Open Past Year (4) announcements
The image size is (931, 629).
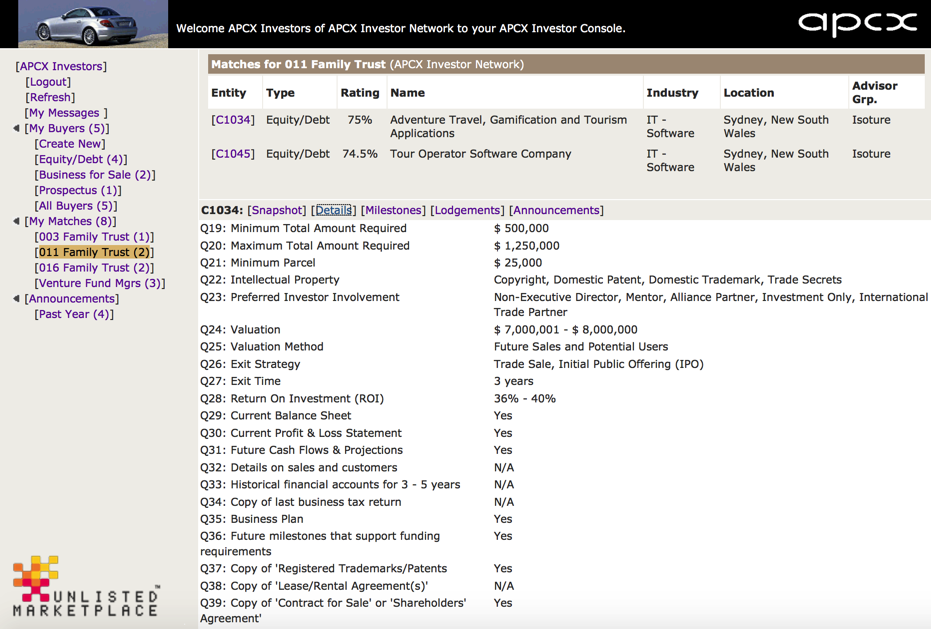point(74,314)
